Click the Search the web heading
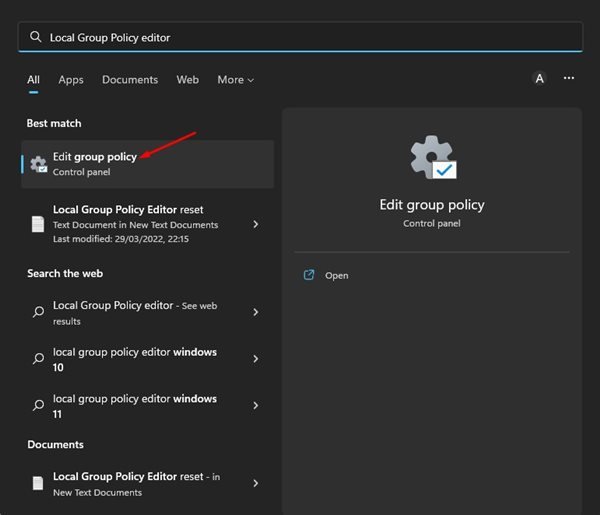Image resolution: width=600 pixels, height=515 pixels. (x=65, y=273)
